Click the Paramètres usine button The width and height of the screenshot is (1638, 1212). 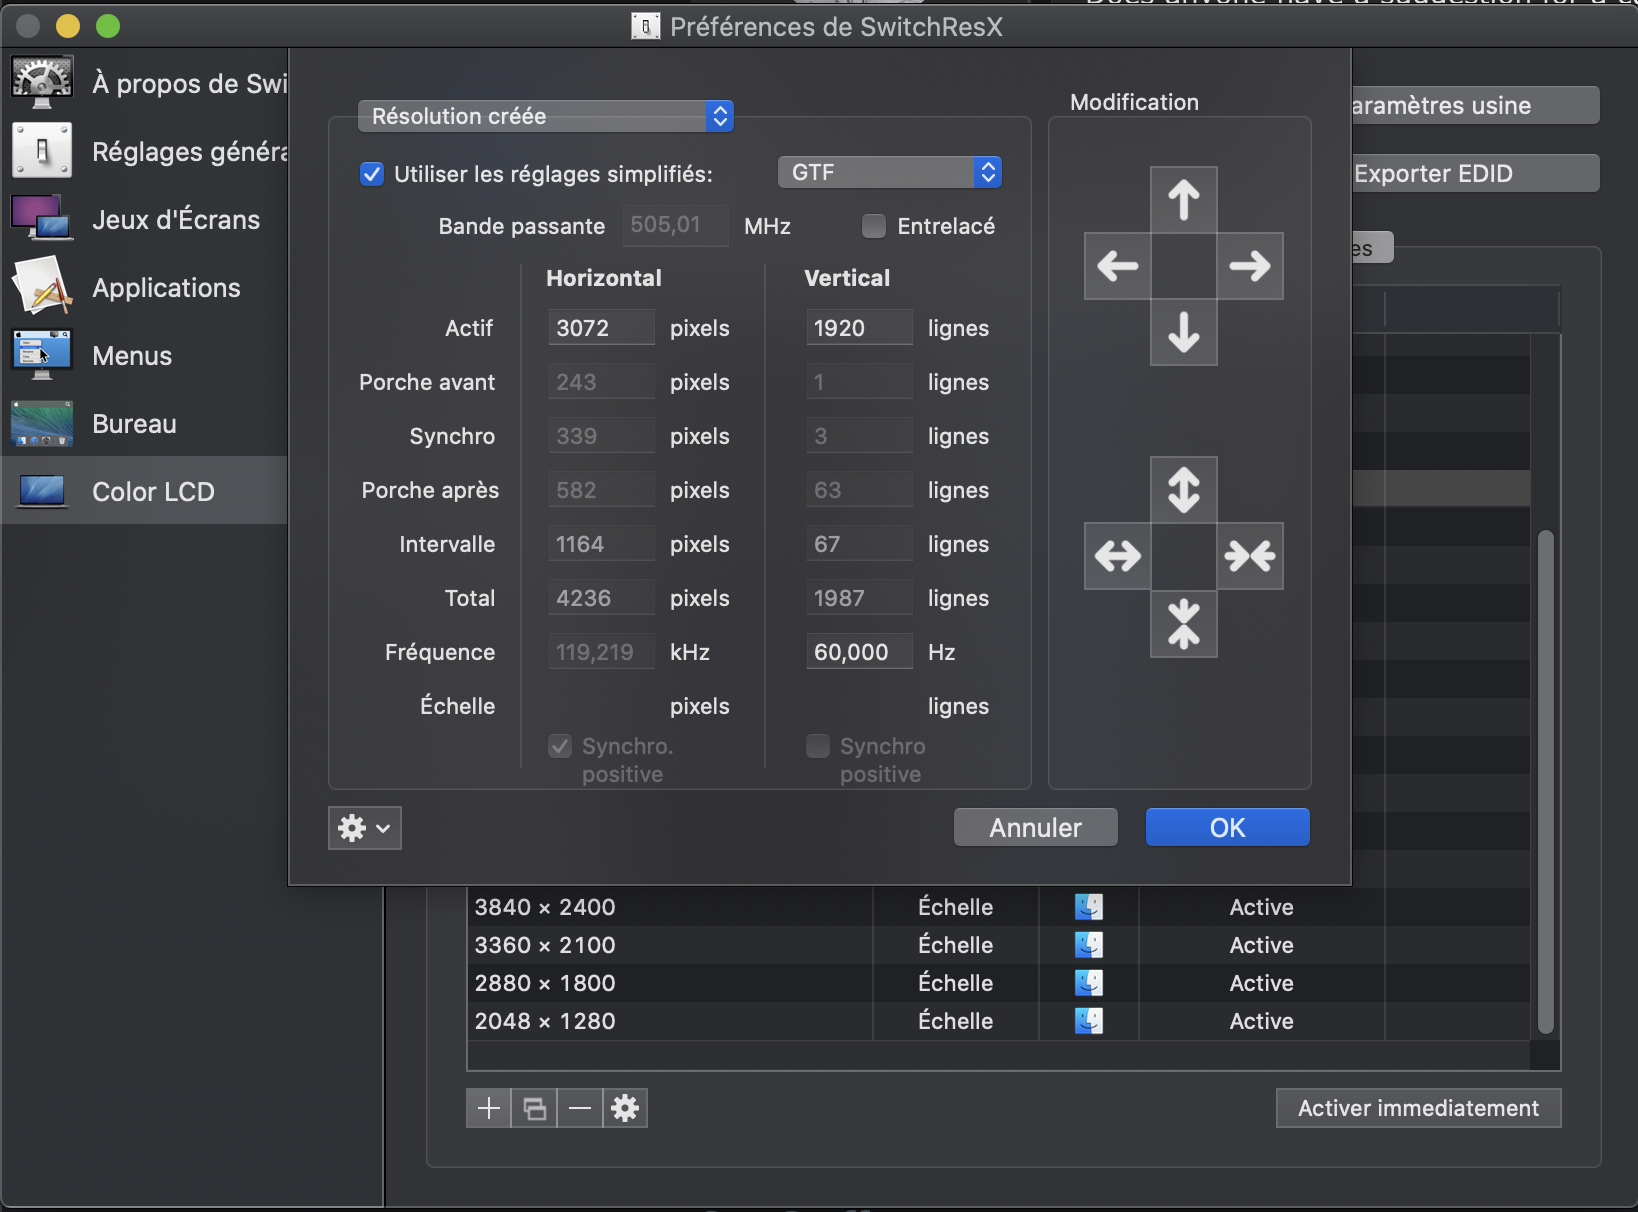pyautogui.click(x=1475, y=105)
